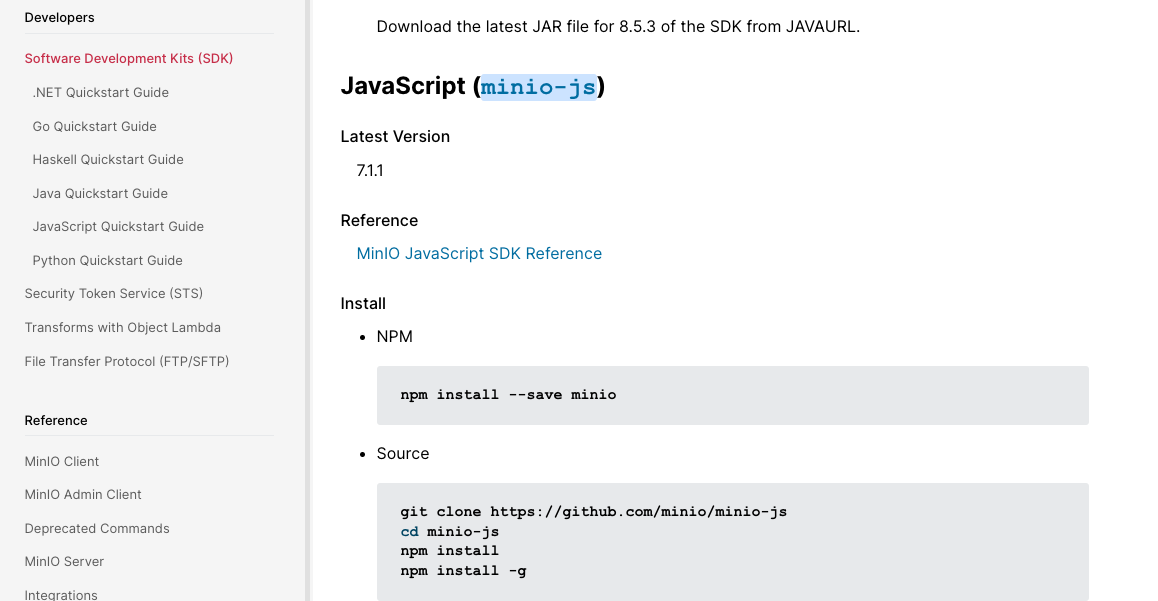
Task: Open MinIO Client reference page
Action: pos(62,462)
